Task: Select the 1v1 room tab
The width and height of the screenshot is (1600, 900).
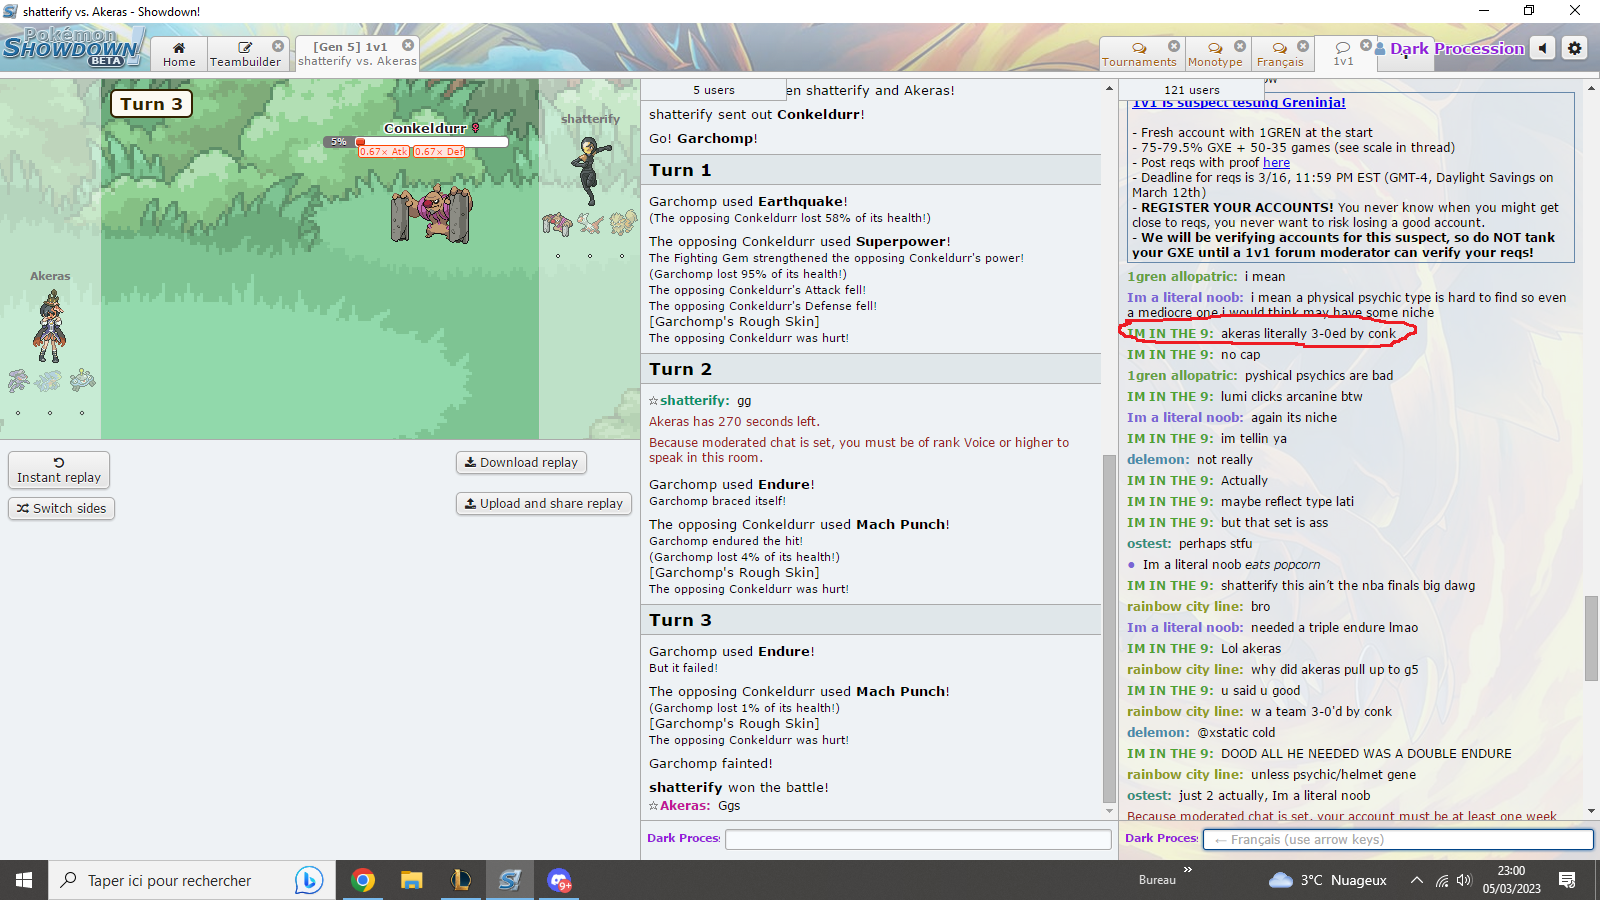Action: click(x=1343, y=54)
